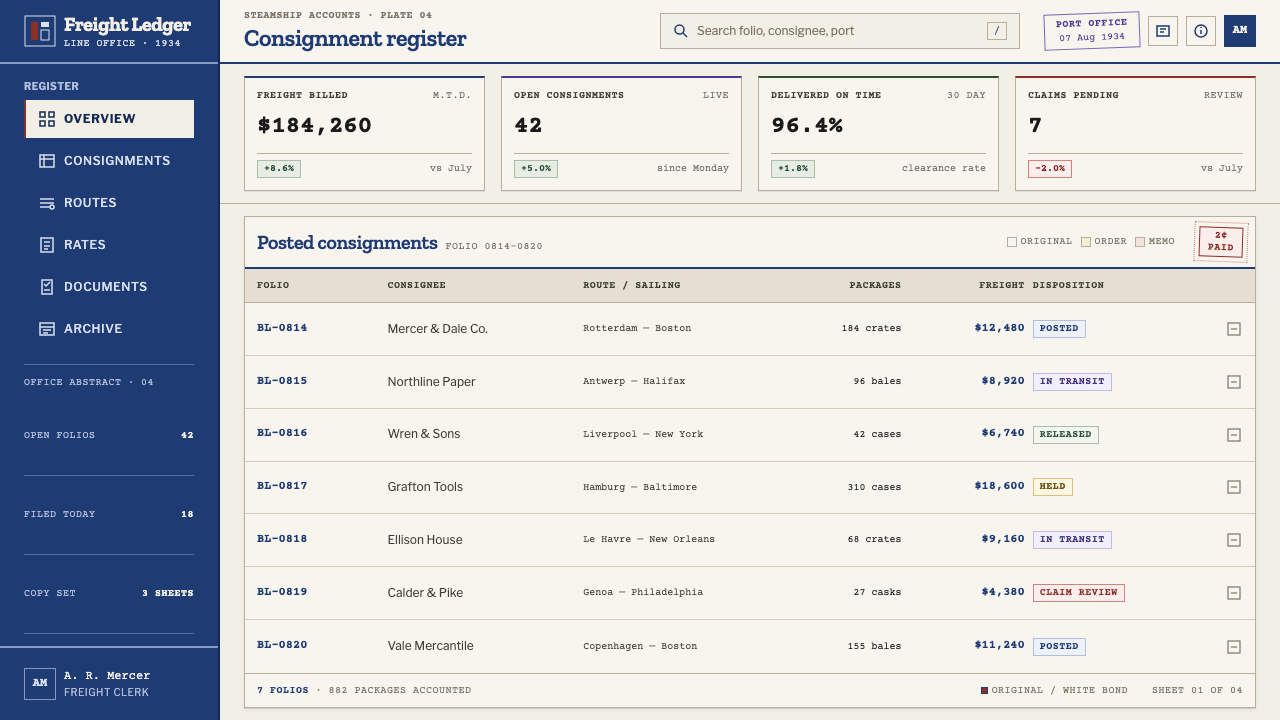Click the Released status badge
Viewport: 1280px width, 720px height.
1066,435
